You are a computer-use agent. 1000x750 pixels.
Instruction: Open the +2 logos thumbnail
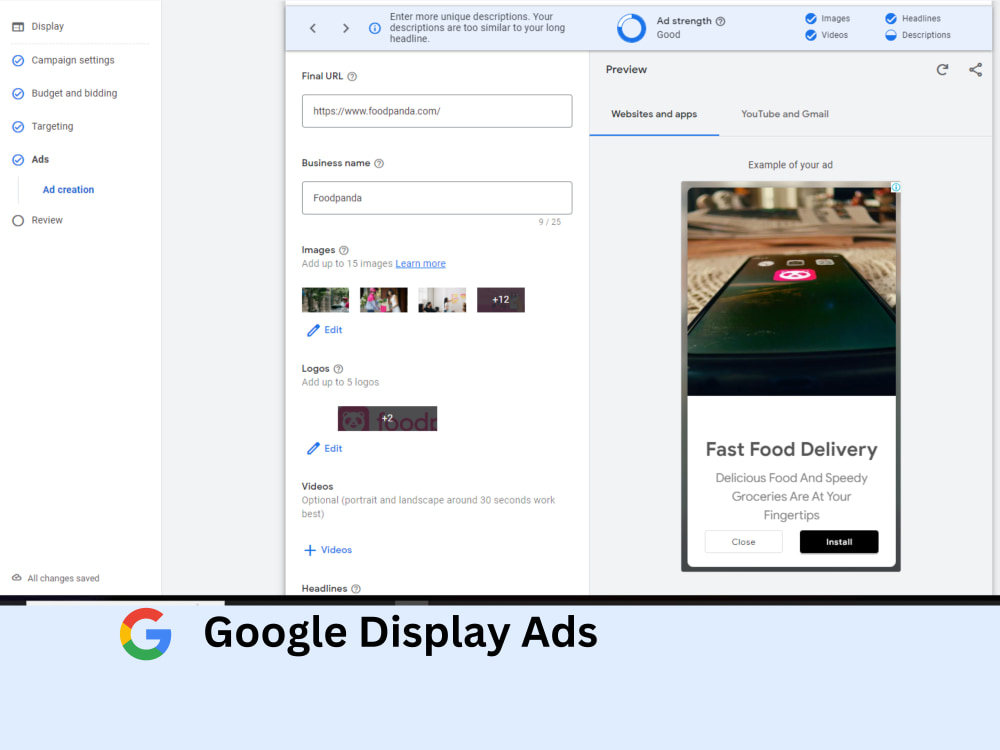(x=387, y=418)
